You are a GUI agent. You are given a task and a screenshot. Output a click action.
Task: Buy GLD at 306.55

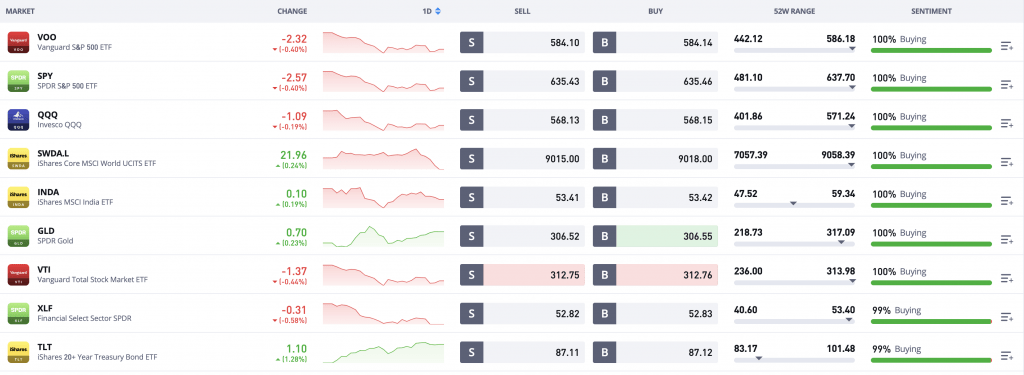[655, 236]
